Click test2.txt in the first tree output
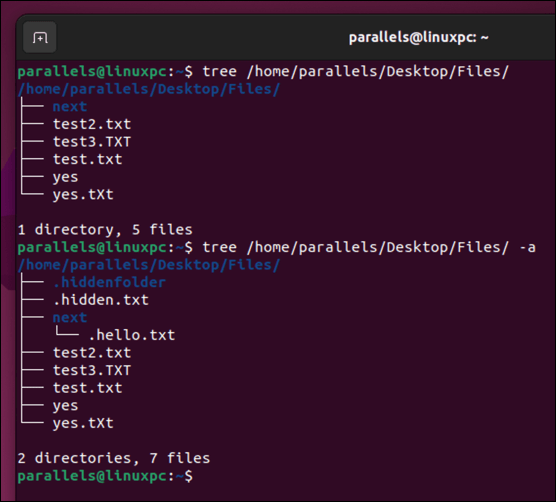The width and height of the screenshot is (556, 502). click(92, 124)
